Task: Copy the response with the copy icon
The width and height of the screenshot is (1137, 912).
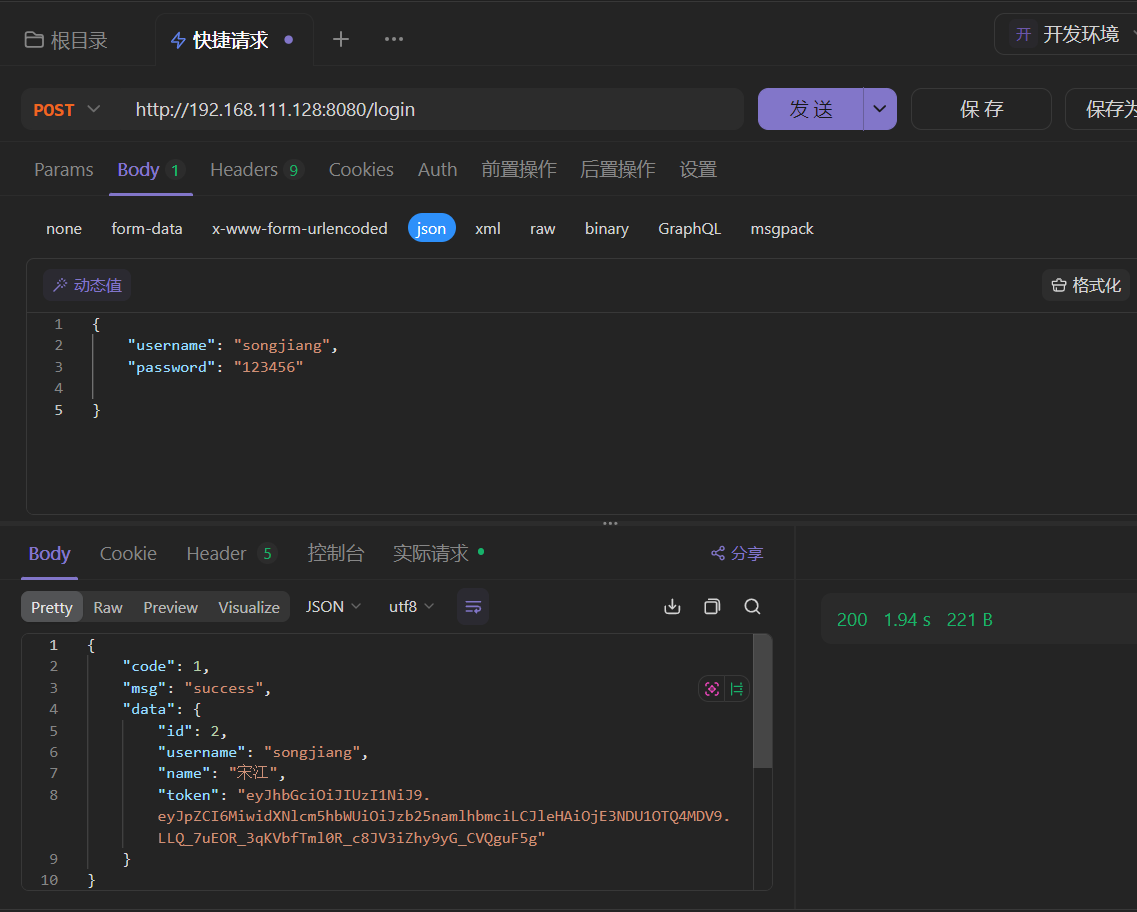Action: 712,607
